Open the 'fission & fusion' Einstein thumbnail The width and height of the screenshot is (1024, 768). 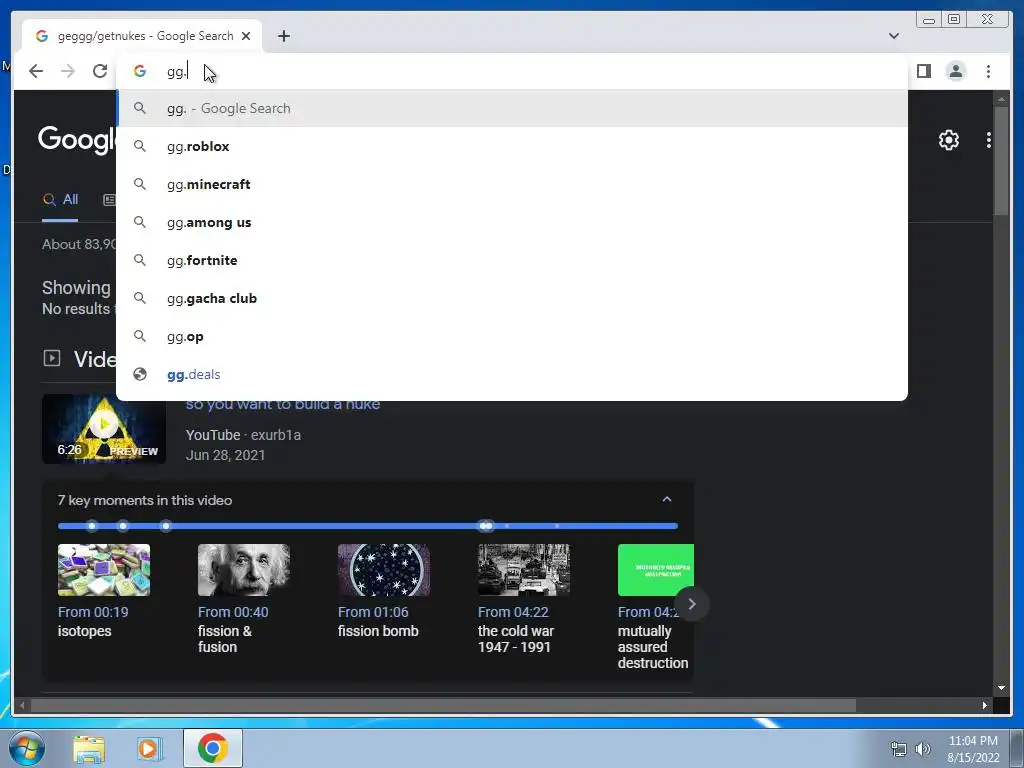tap(244, 570)
